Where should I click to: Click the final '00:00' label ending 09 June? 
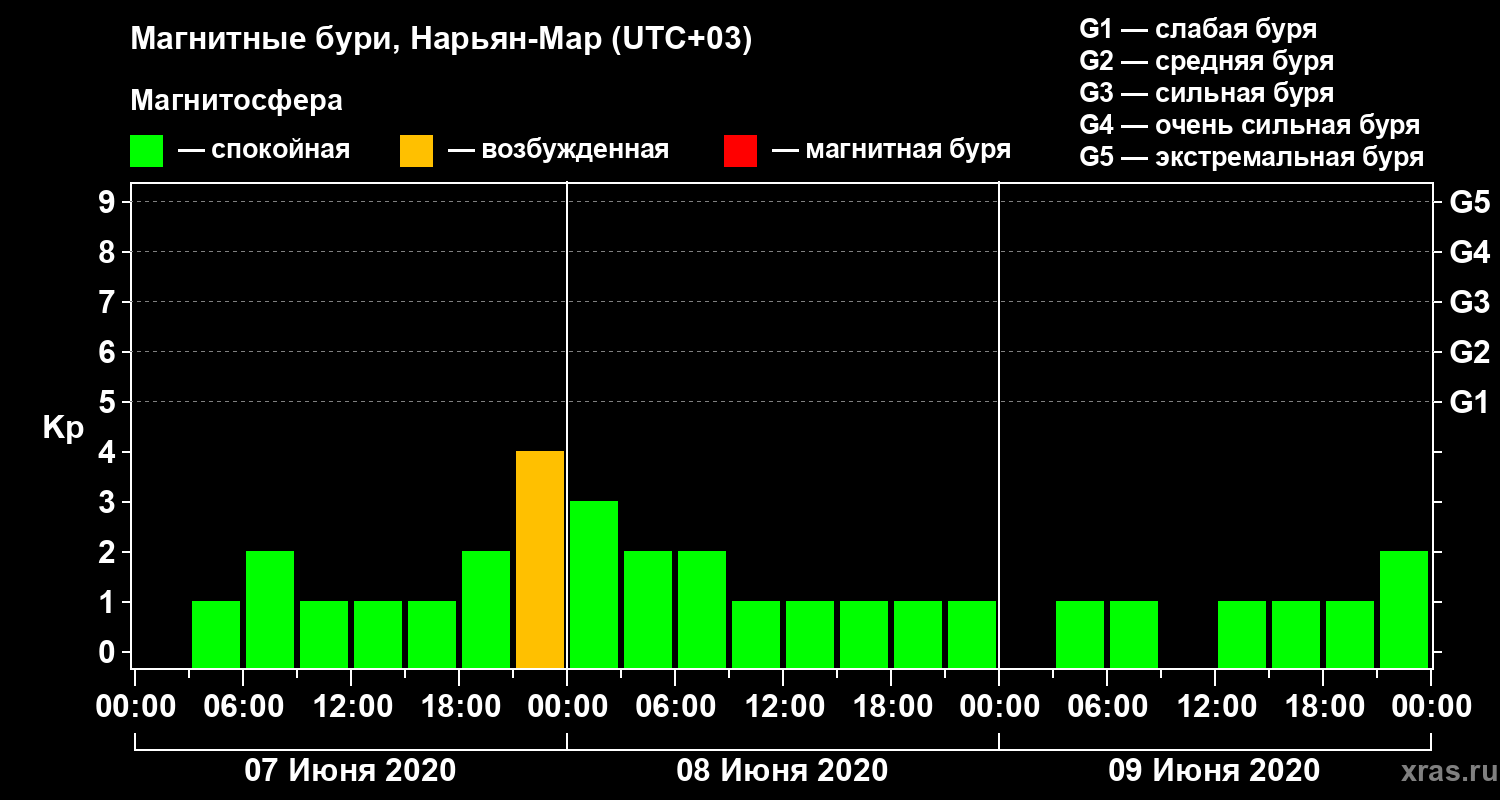(1431, 707)
